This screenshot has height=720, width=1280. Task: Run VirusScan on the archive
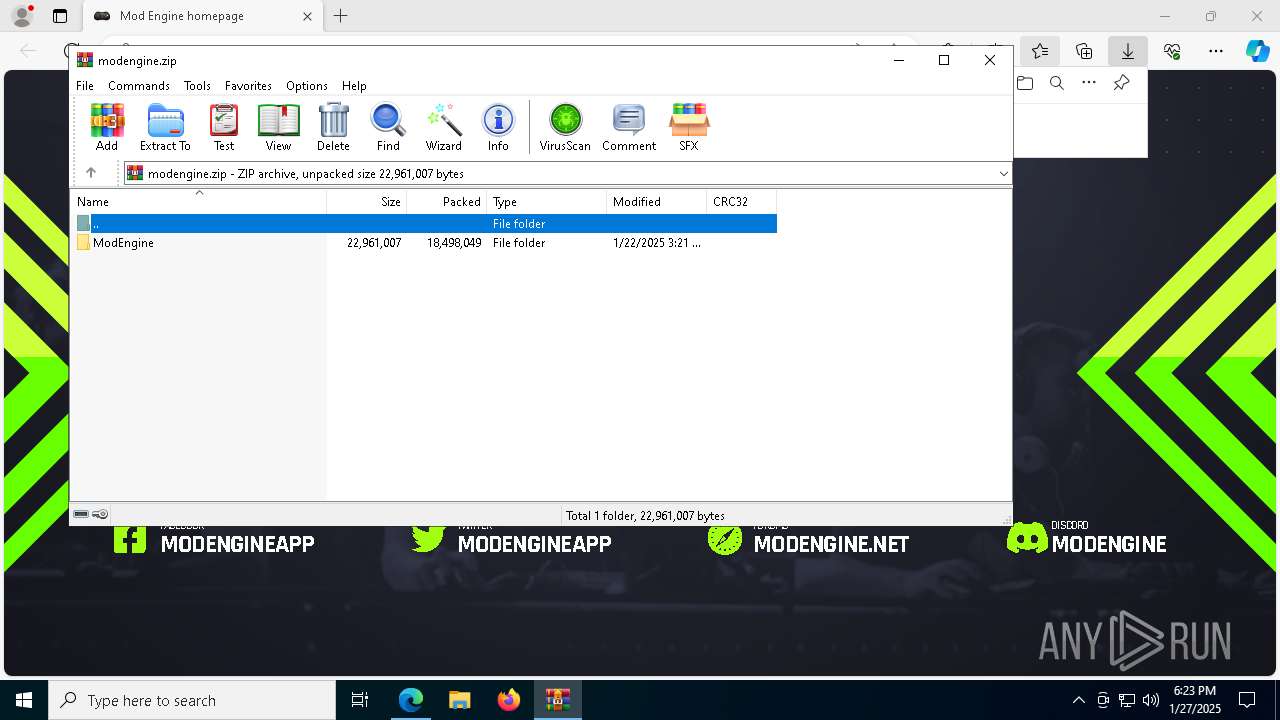[x=565, y=127]
